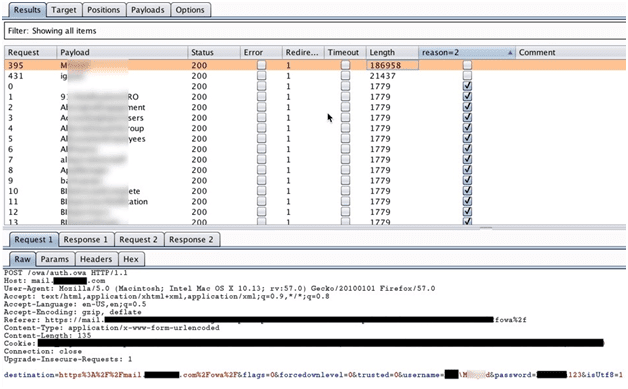Screen dimensions: 628x389
Task: Open the Response 1 tab
Action: coord(86,240)
